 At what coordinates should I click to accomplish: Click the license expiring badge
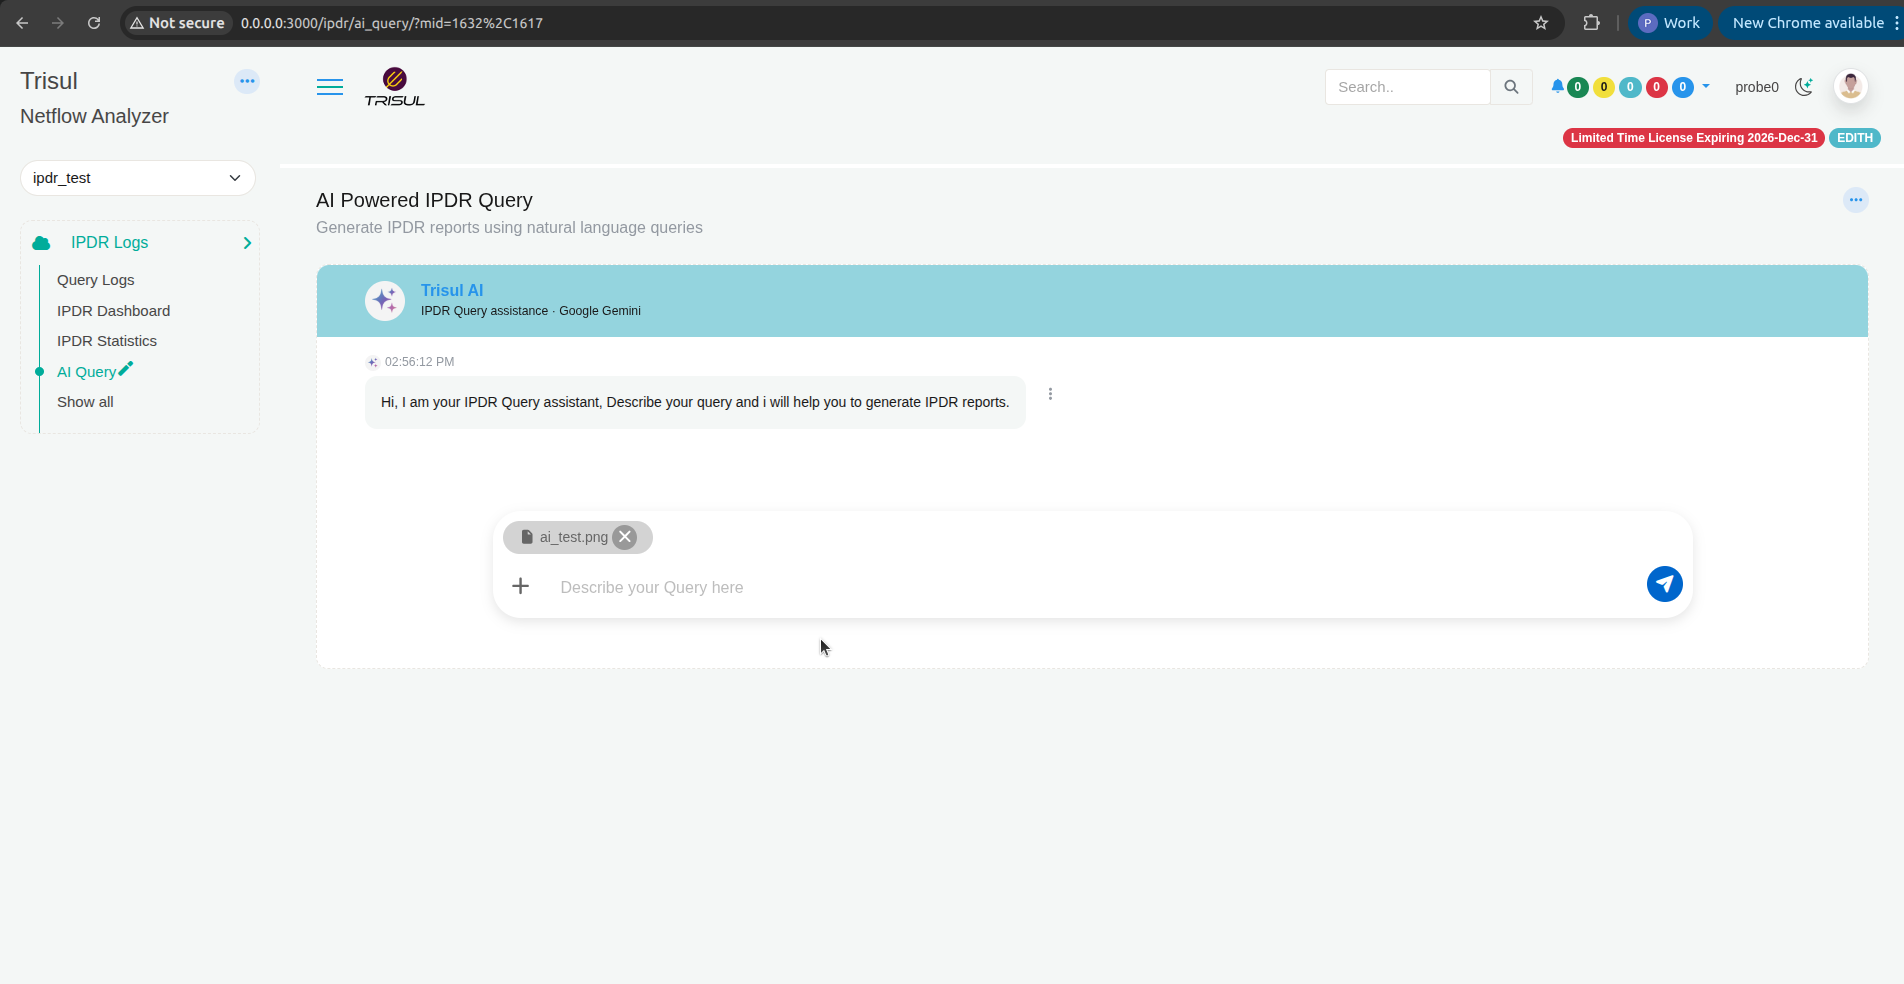click(1694, 138)
